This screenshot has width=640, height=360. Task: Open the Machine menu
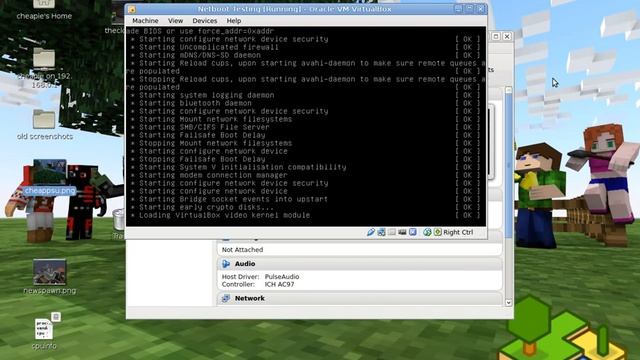[145, 21]
